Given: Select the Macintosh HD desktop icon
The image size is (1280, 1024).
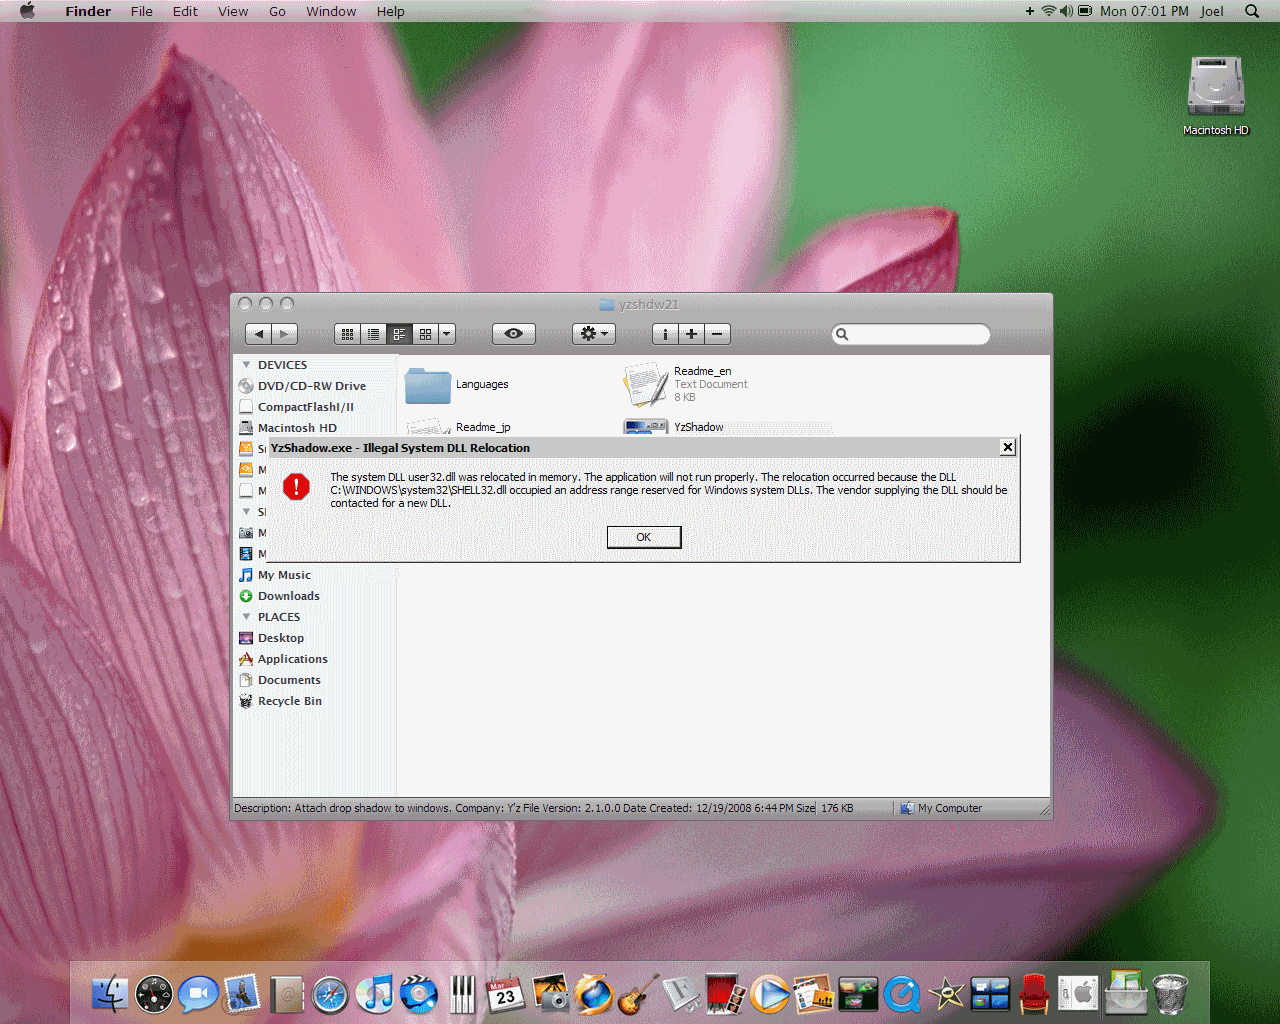Looking at the screenshot, I should click(1216, 95).
